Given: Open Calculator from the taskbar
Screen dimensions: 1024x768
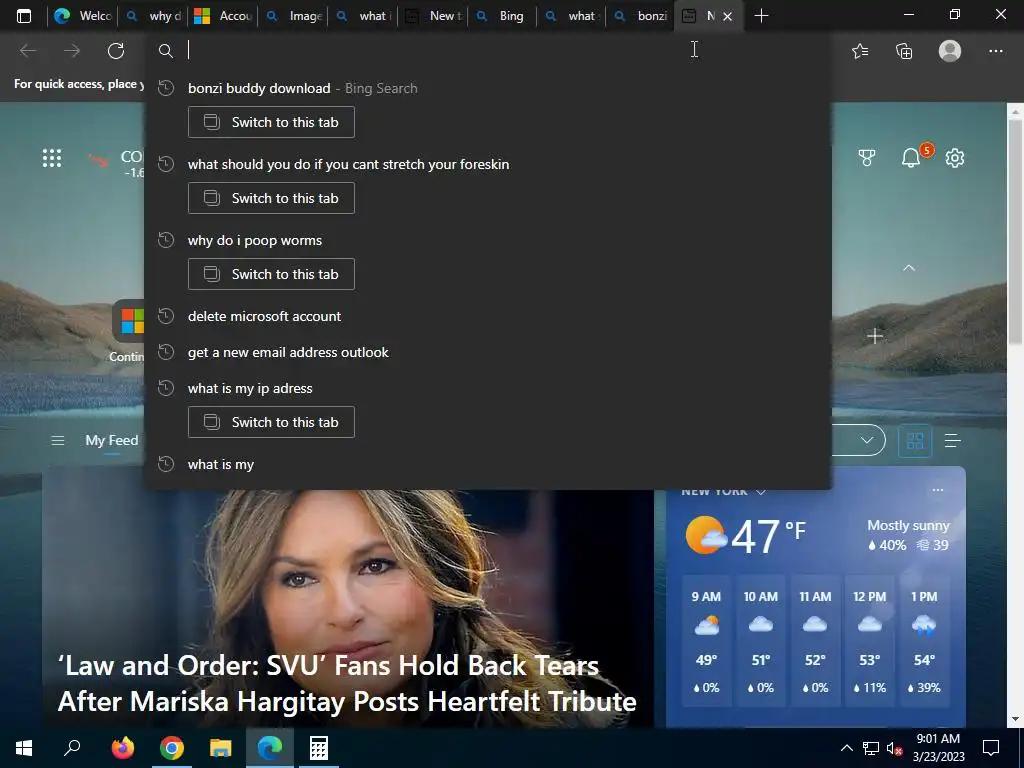Looking at the screenshot, I should (x=319, y=748).
